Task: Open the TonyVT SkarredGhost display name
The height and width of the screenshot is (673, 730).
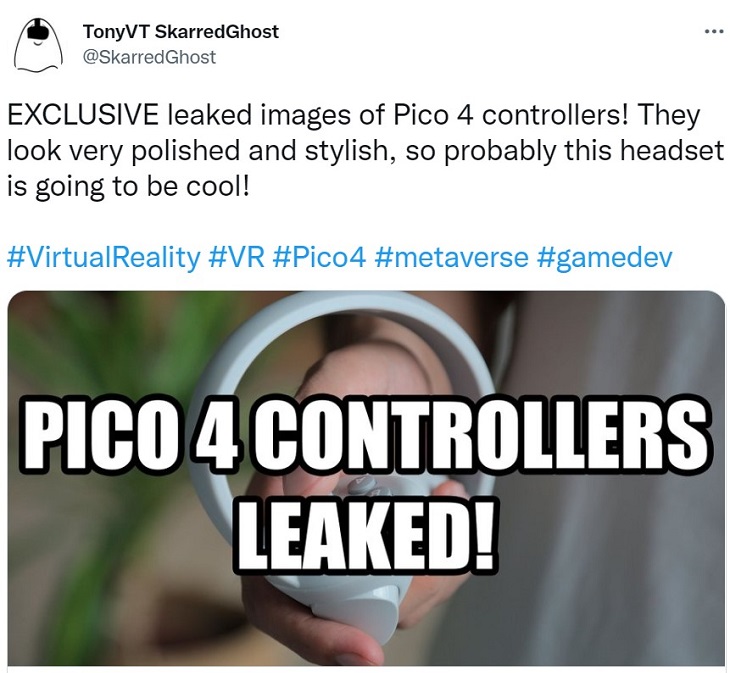Action: (181, 32)
